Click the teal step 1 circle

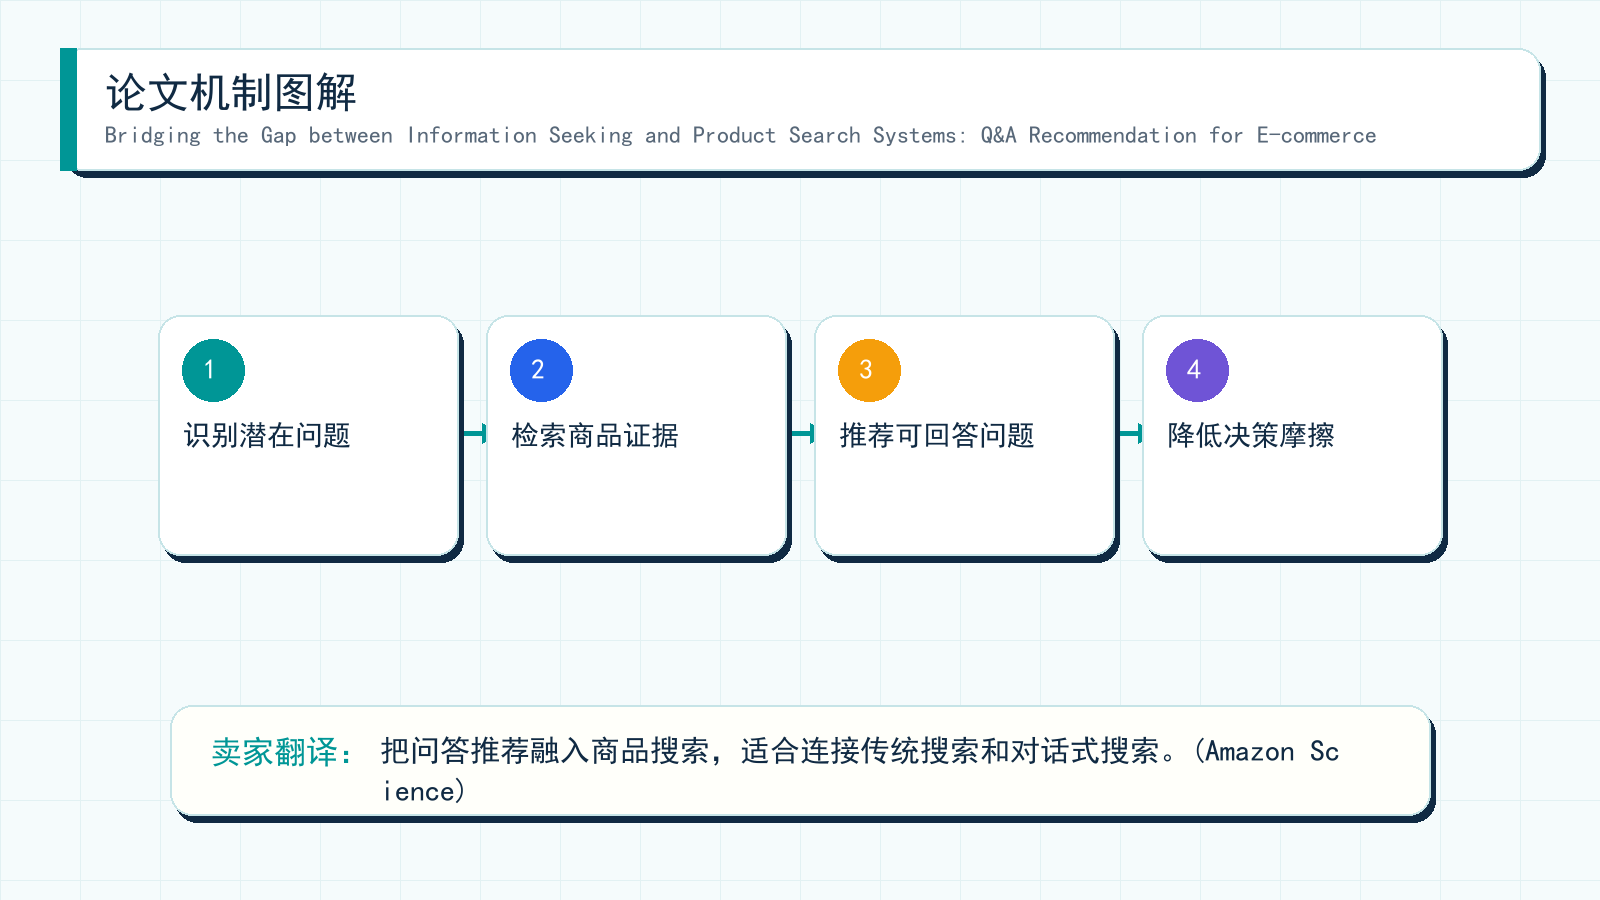click(213, 370)
